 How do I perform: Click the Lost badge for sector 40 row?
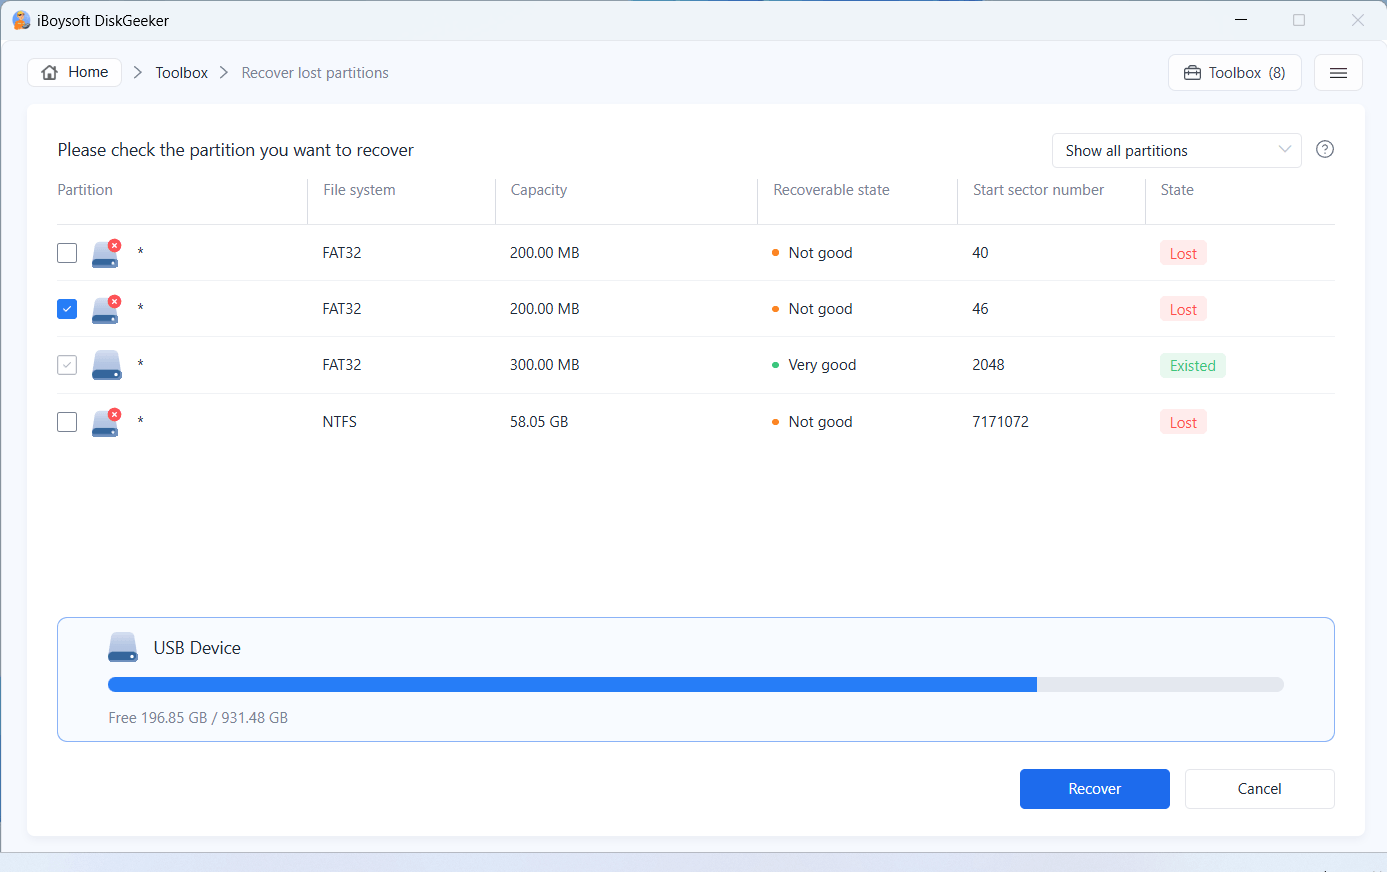coord(1183,254)
